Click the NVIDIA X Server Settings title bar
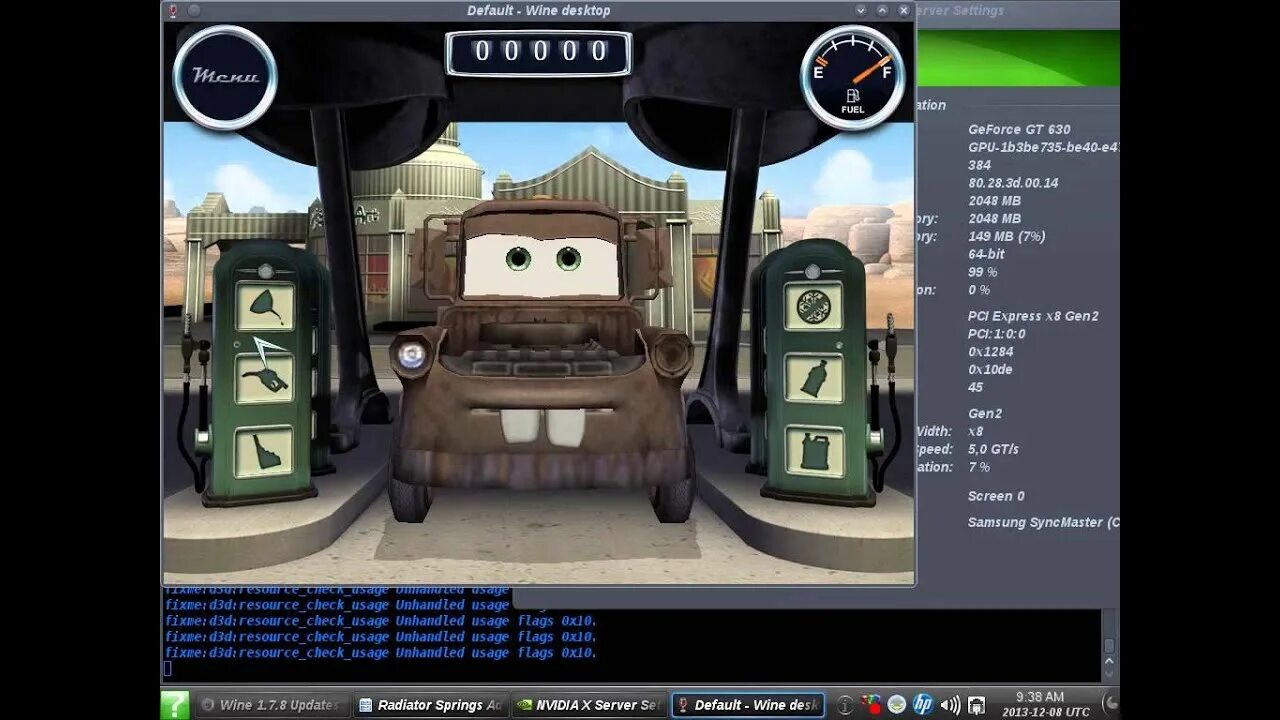Screen dimensions: 1280x720 coord(1017,10)
